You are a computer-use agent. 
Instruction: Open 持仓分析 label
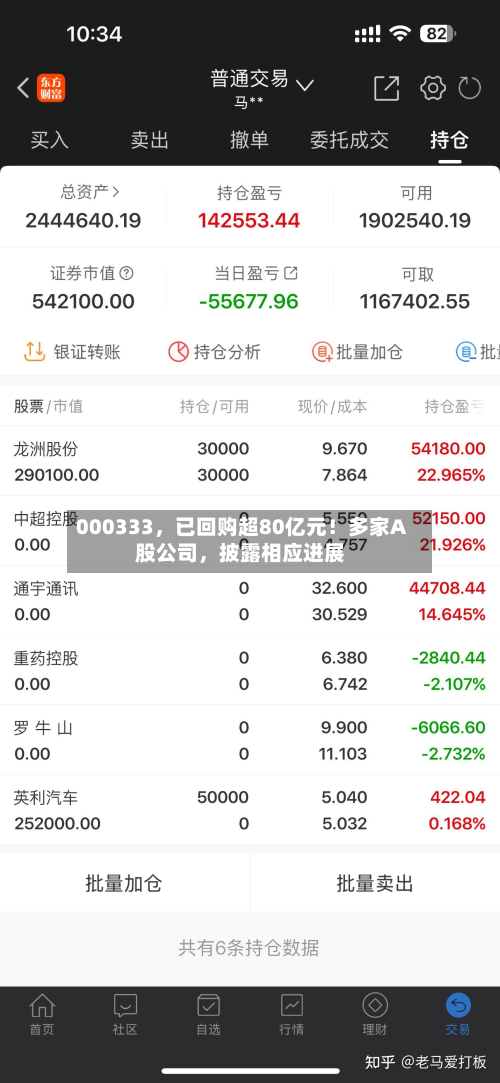pos(227,352)
